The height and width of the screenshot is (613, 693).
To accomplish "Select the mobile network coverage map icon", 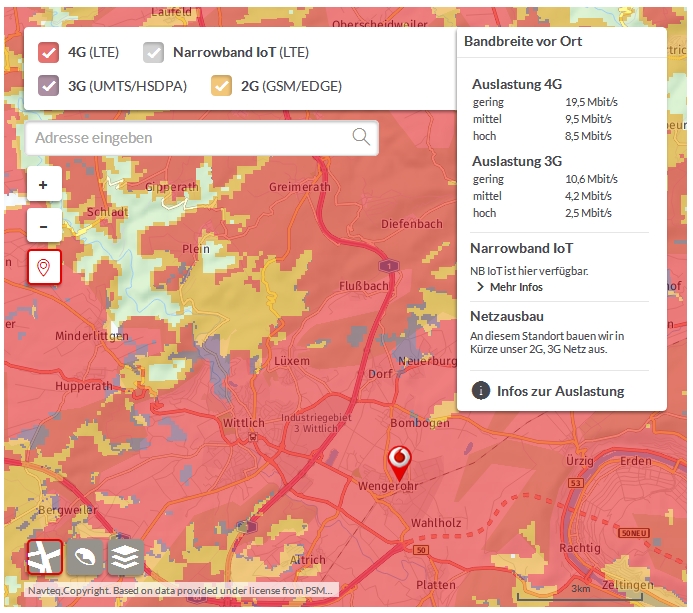I will pyautogui.click(x=44, y=557).
